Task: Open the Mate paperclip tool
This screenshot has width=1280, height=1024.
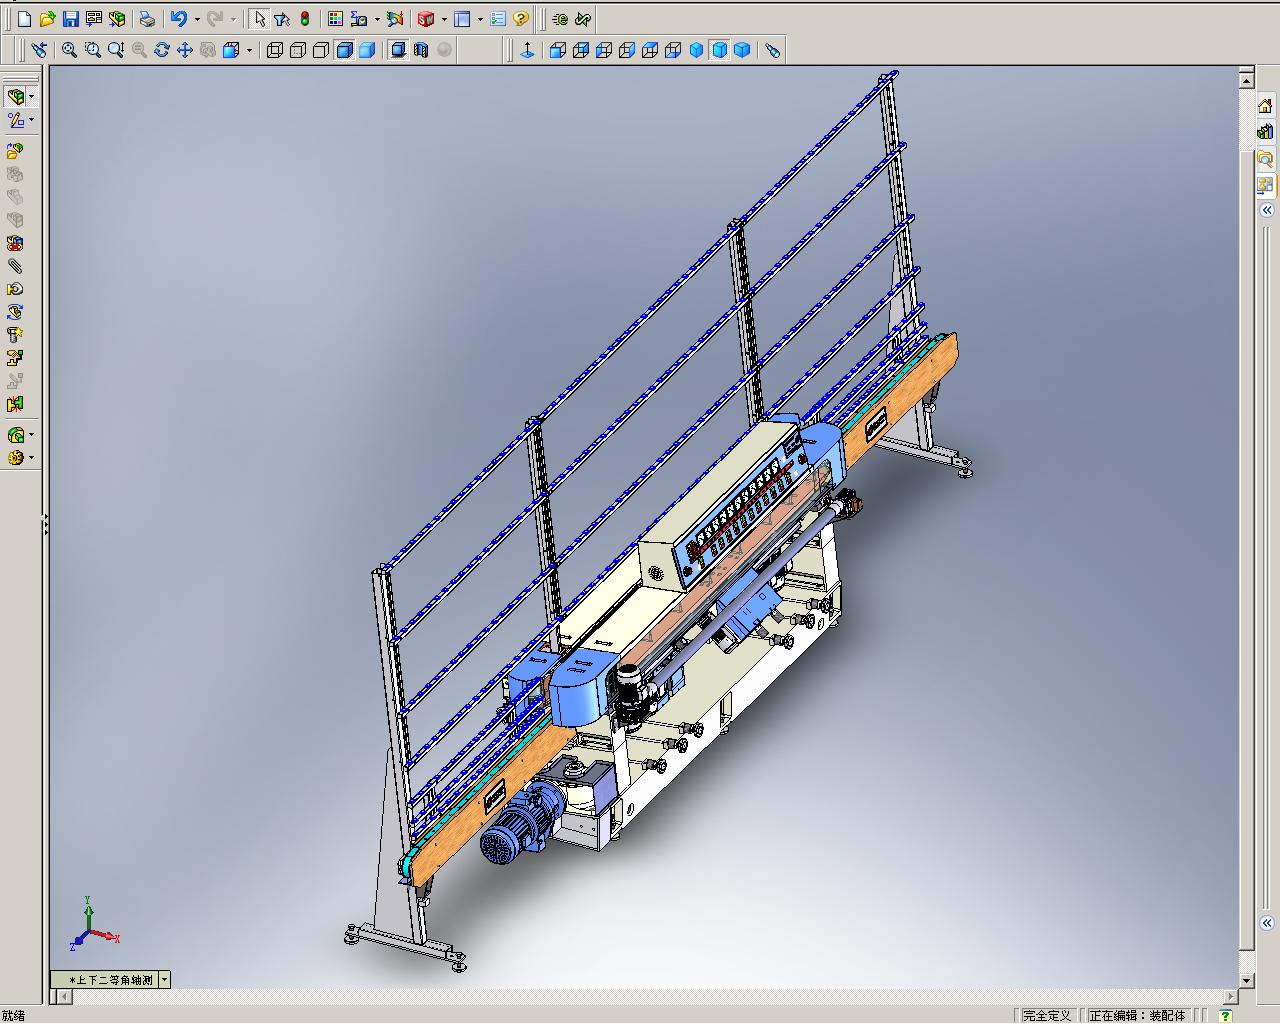Action: pyautogui.click(x=15, y=266)
